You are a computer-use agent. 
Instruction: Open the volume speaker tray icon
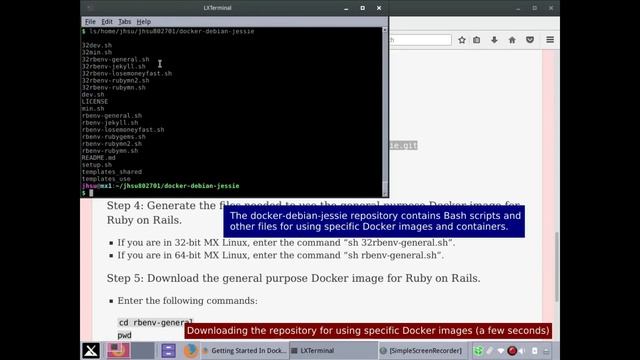point(522,351)
